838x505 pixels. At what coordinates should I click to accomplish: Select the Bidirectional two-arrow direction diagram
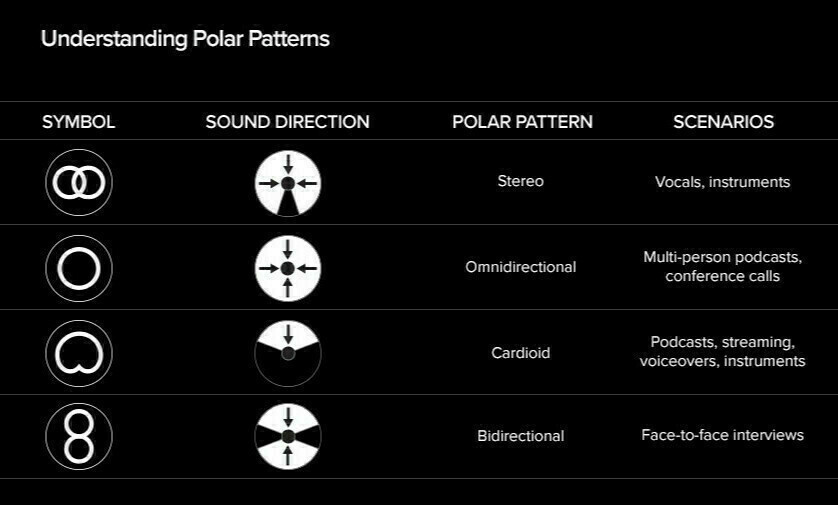(x=288, y=437)
